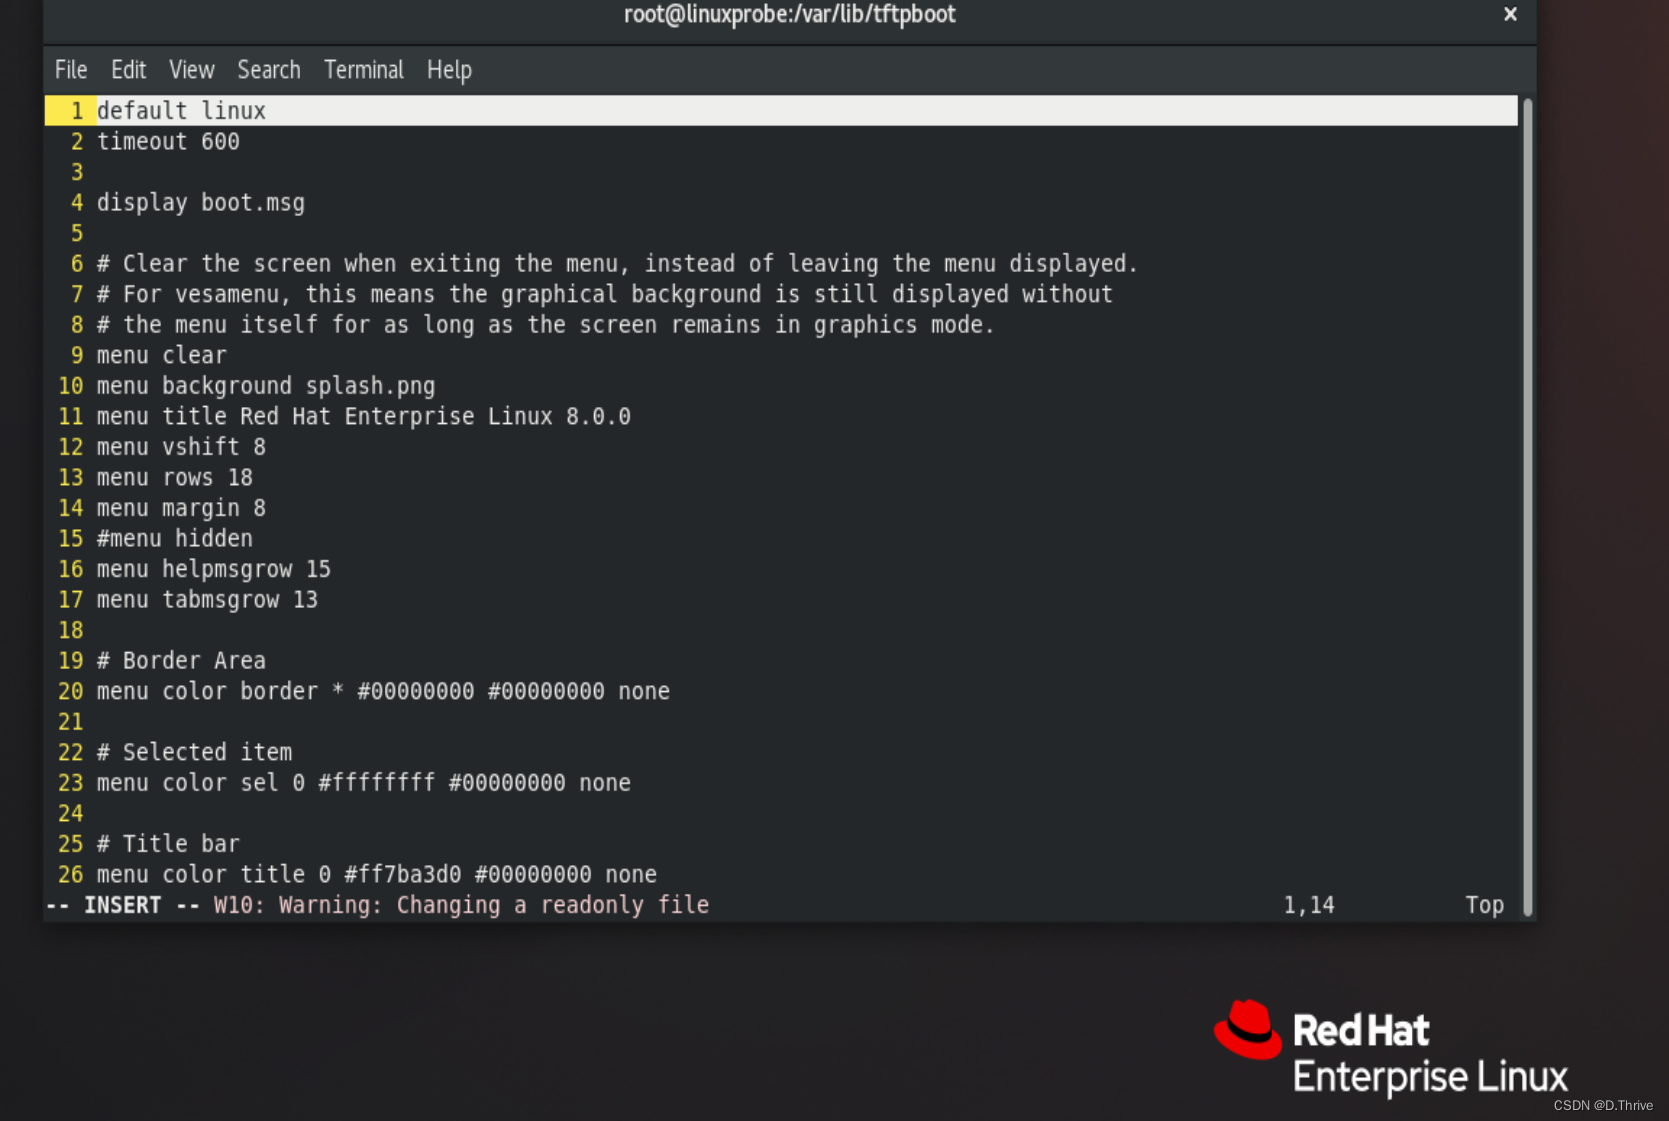Click the cursor position indicator '1,14'

1309,904
